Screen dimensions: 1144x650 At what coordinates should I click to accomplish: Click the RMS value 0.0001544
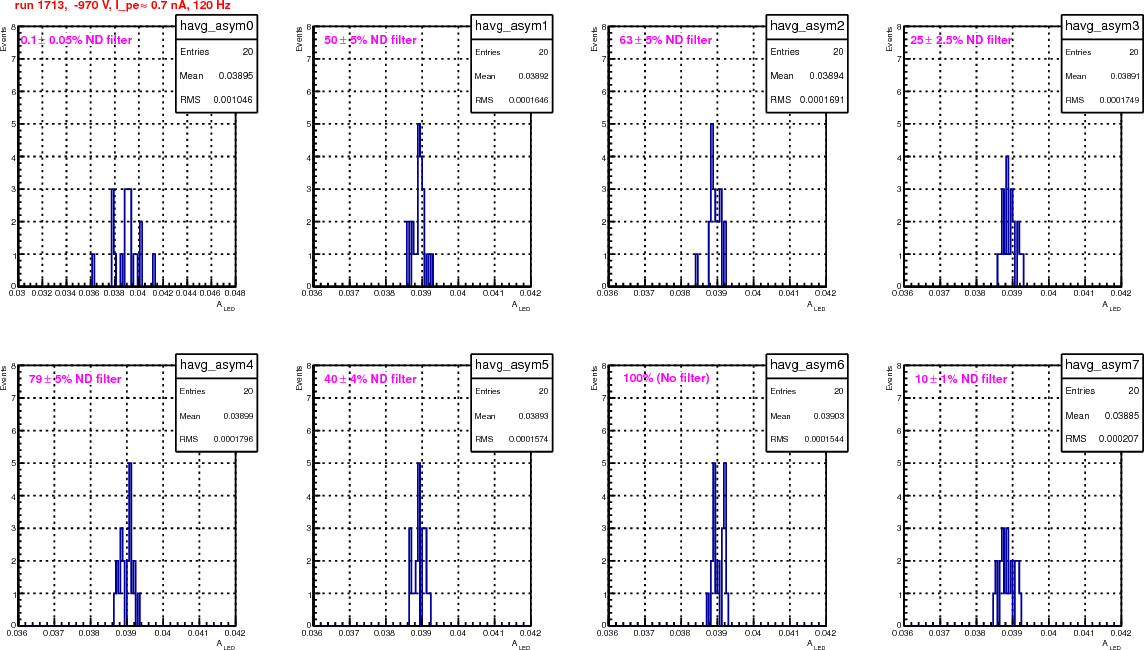point(824,439)
